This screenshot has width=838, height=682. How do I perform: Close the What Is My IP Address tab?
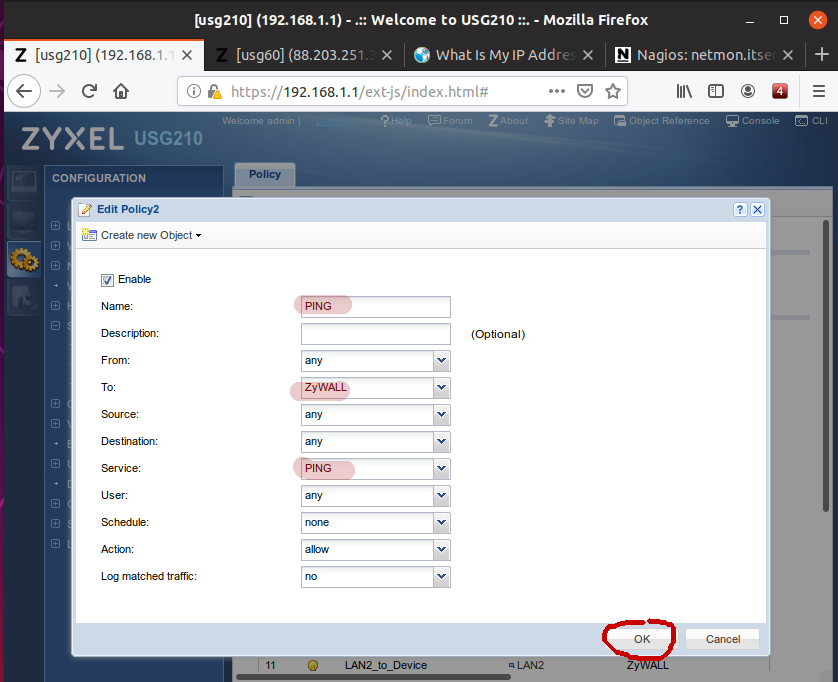(x=587, y=55)
